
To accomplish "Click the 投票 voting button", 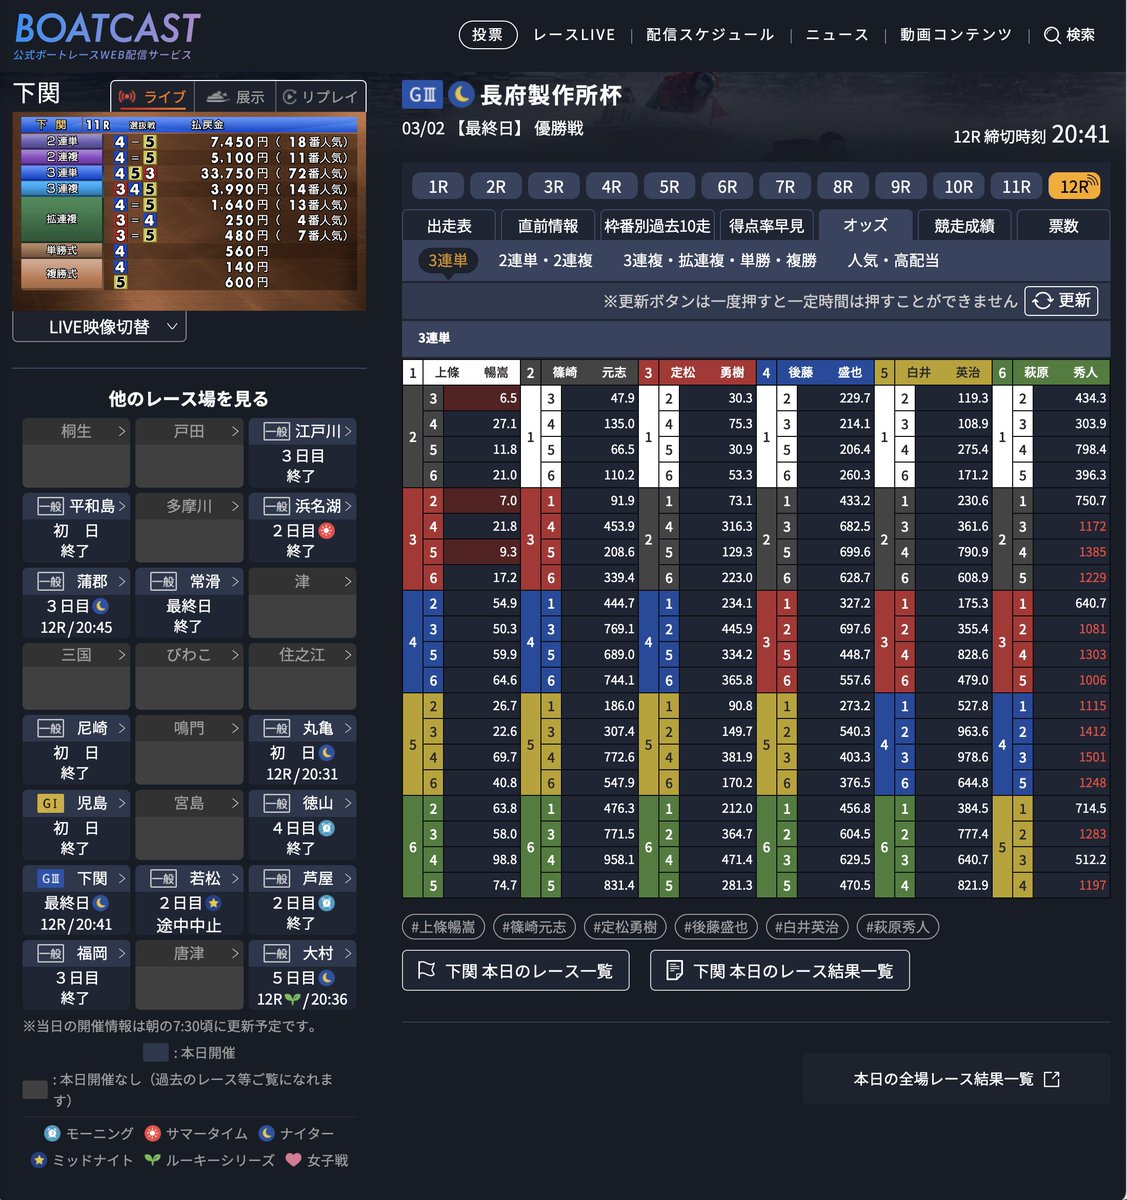I will point(487,33).
